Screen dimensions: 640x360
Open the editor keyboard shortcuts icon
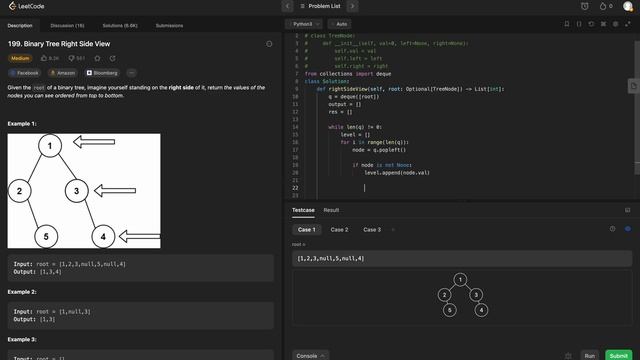coord(603,24)
